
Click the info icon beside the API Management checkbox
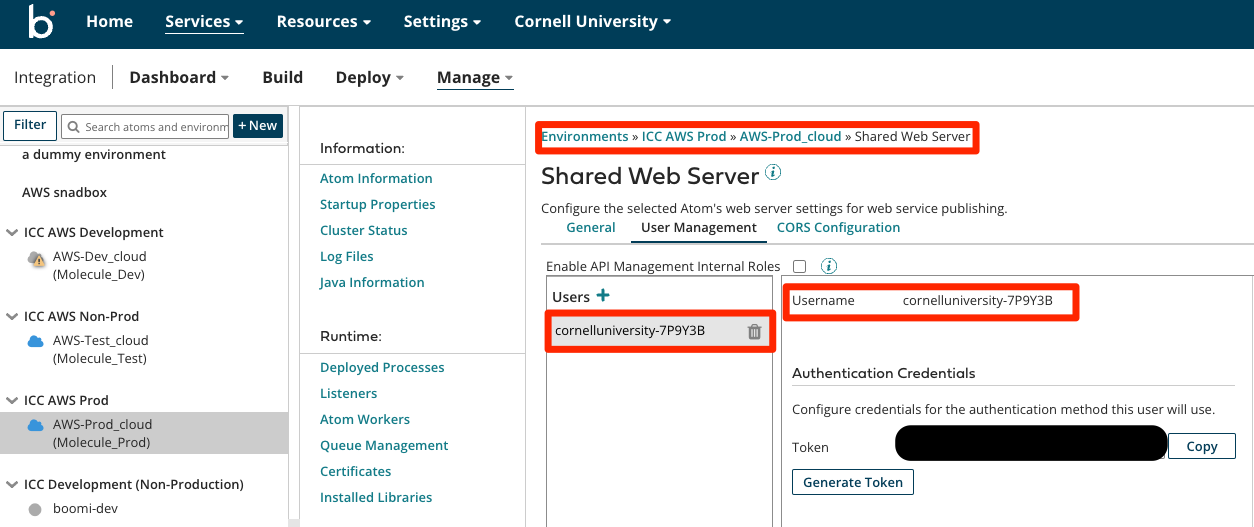828,266
